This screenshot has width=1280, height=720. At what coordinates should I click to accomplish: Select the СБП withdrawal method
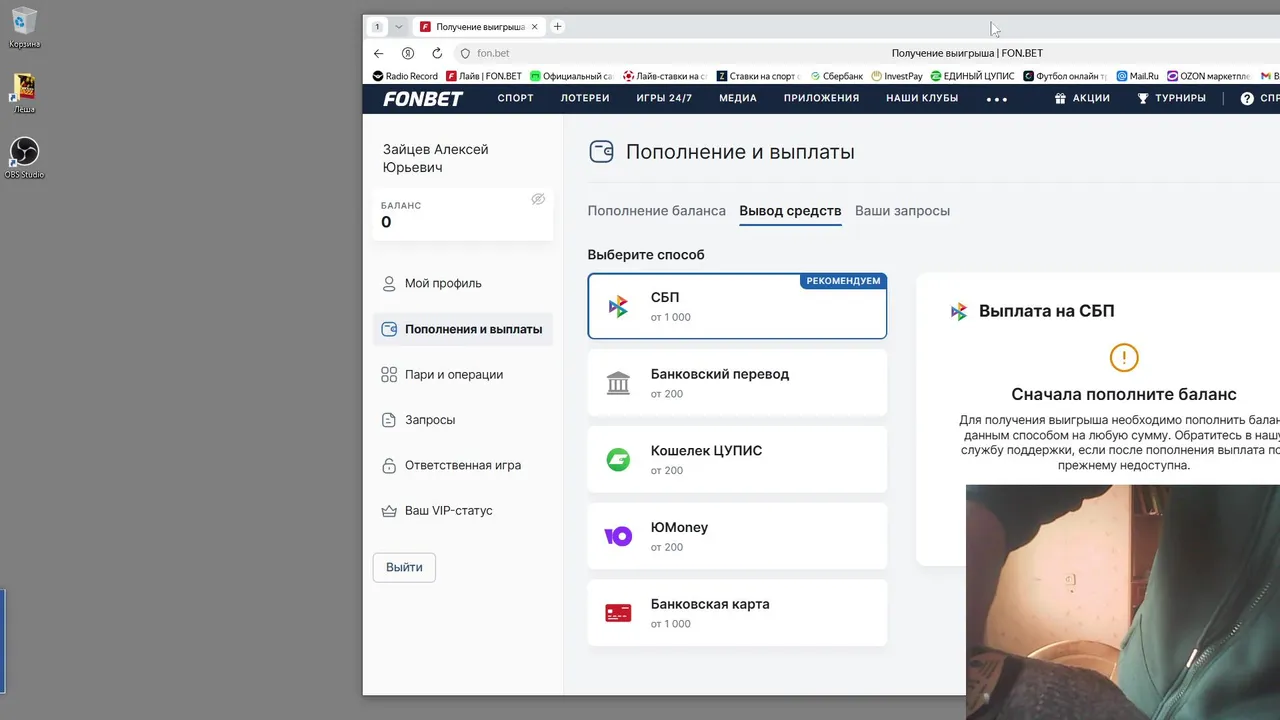tap(737, 306)
